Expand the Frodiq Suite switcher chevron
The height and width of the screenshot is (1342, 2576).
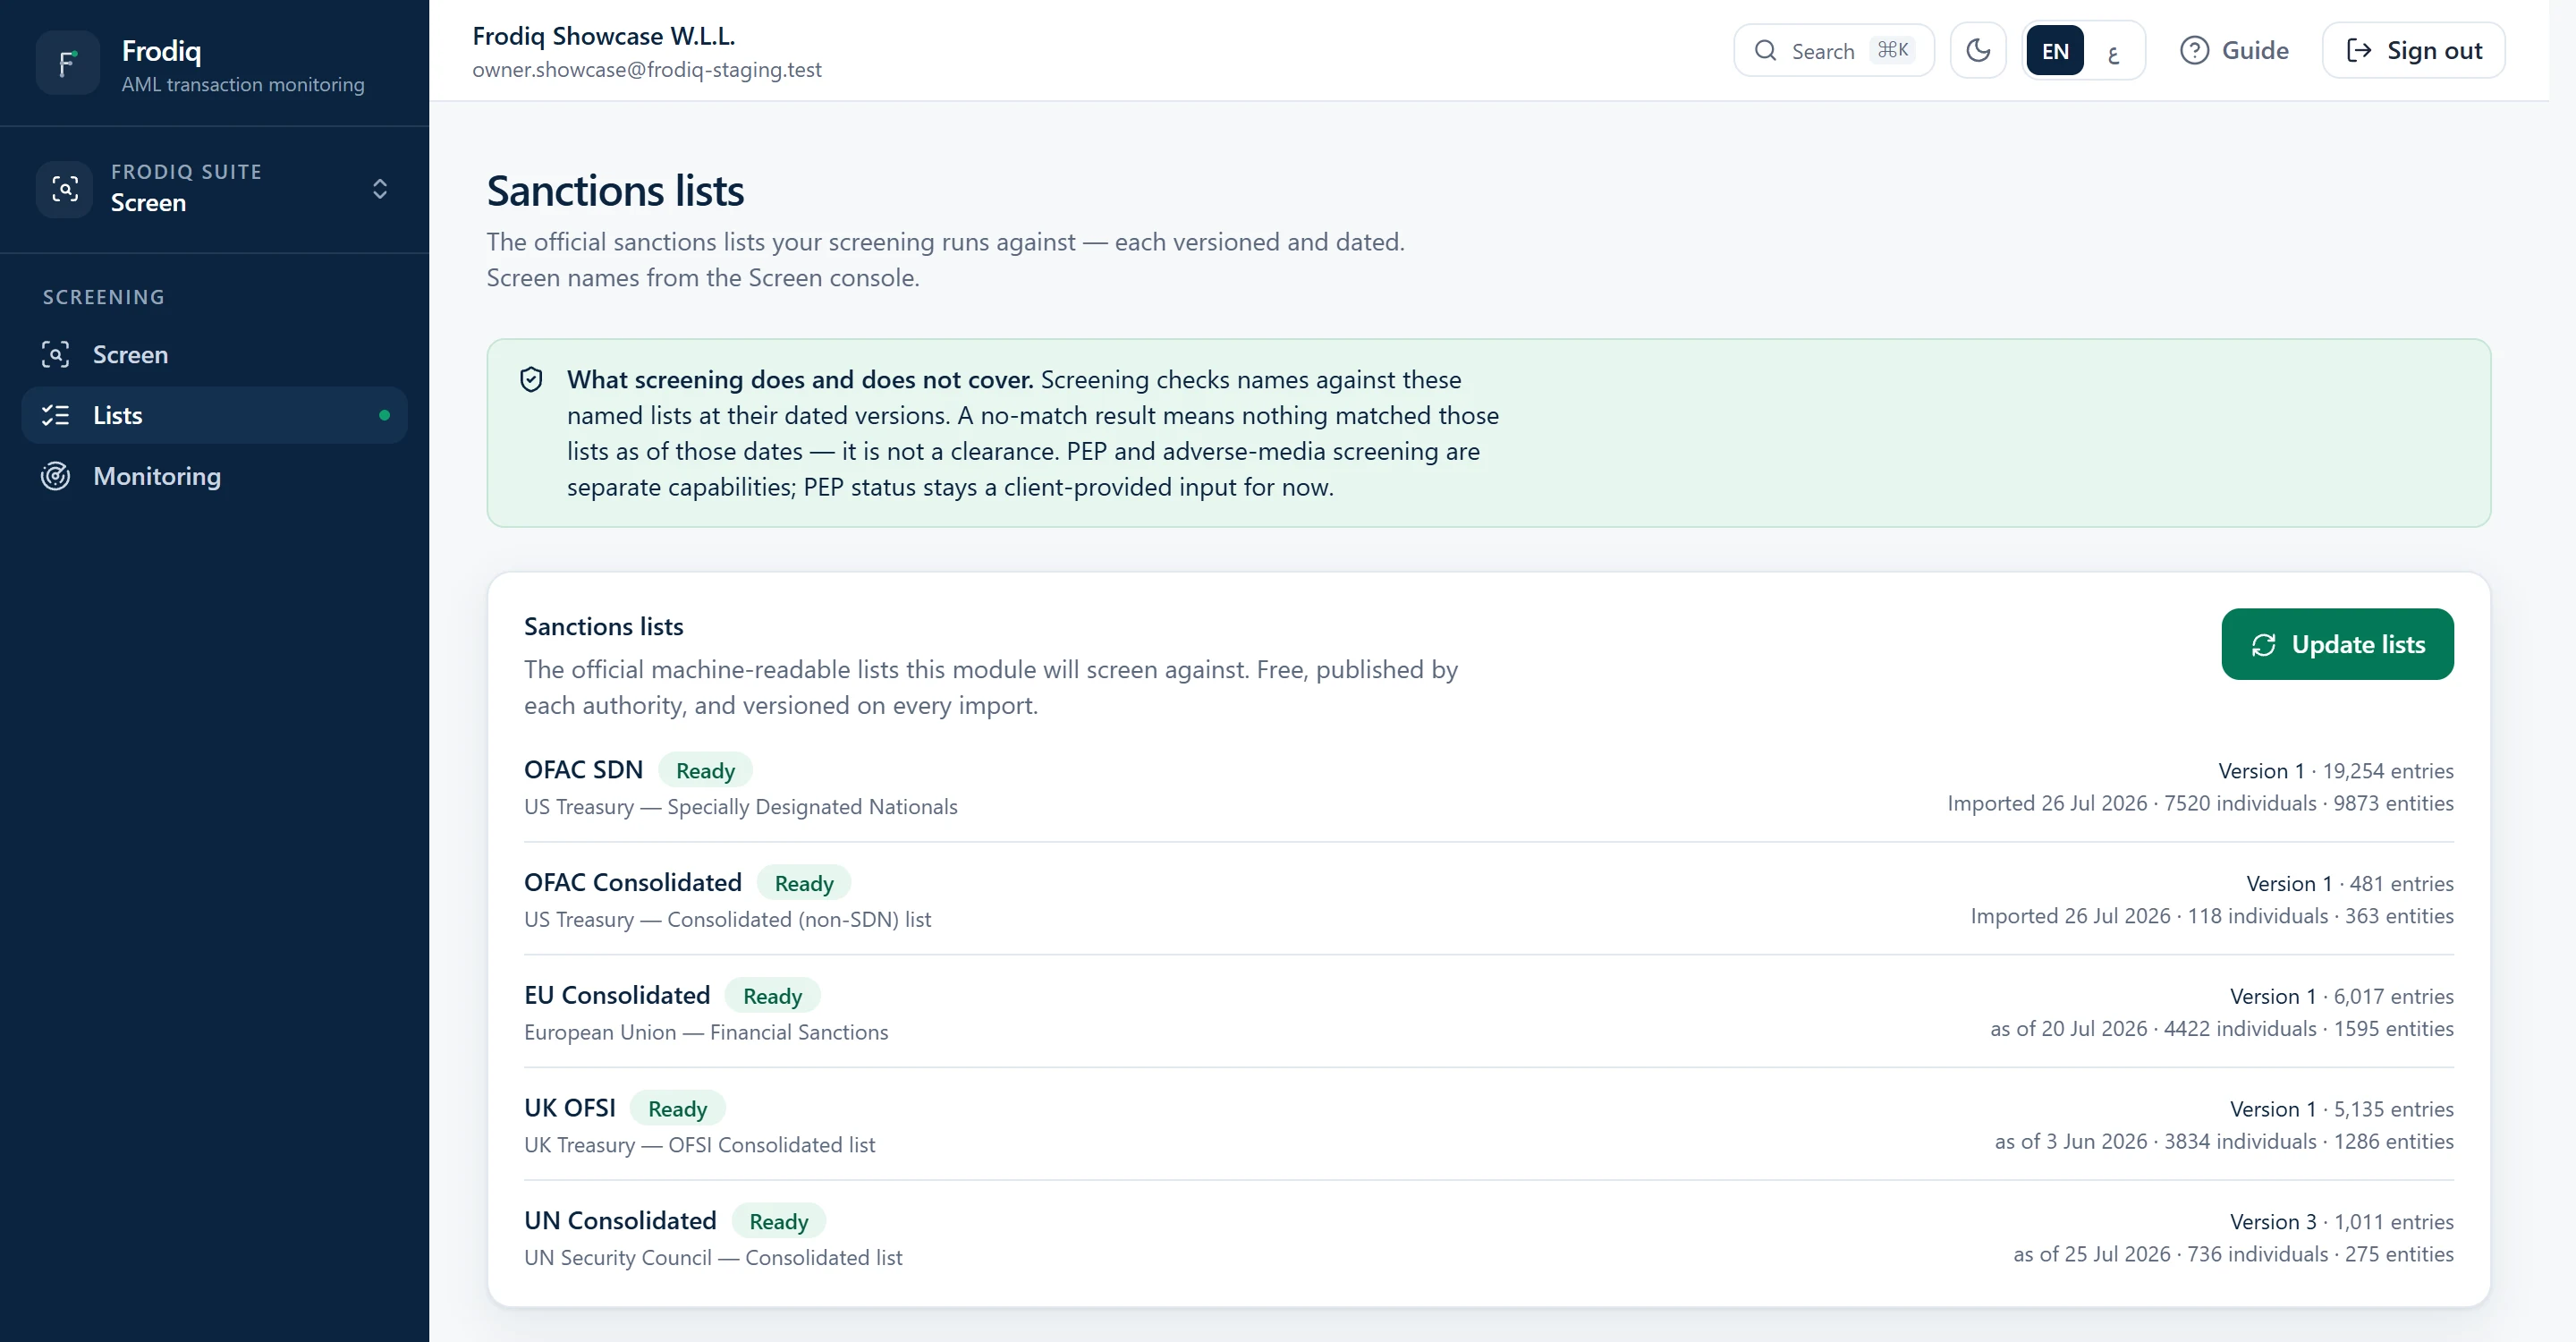(380, 188)
